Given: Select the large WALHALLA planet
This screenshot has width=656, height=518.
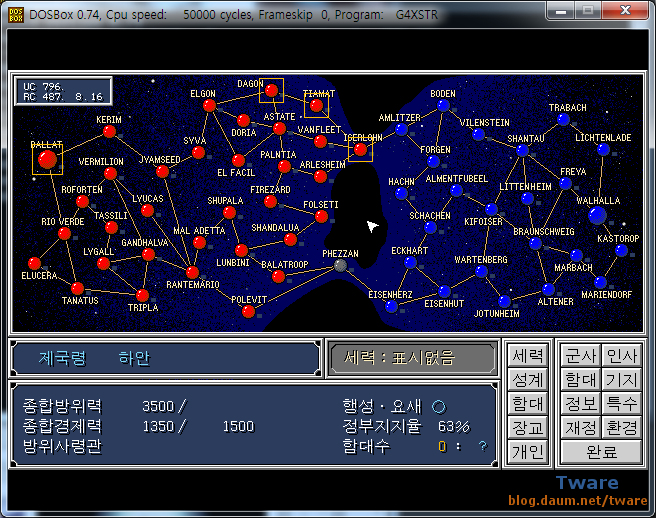Looking at the screenshot, I should [597, 216].
